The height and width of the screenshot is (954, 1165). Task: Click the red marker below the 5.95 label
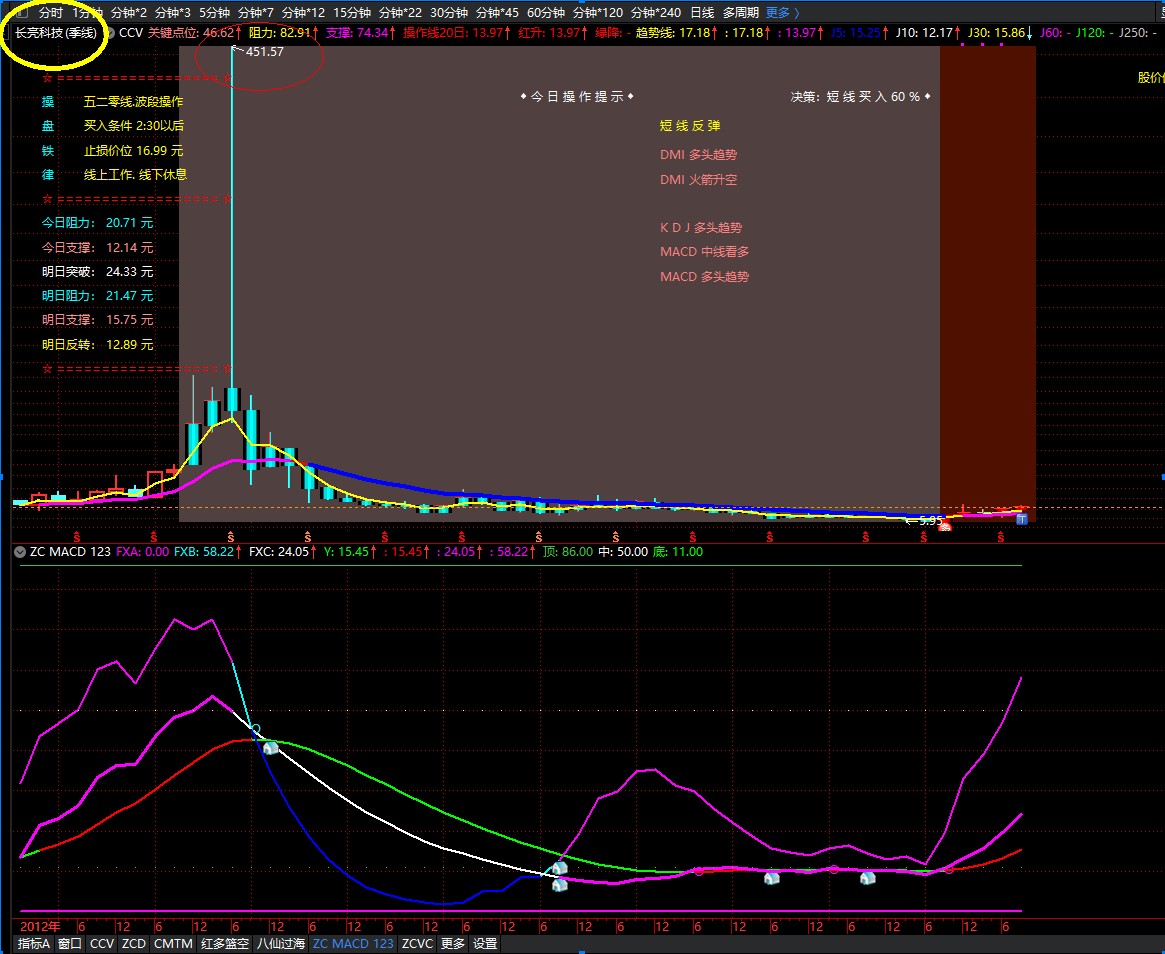coord(944,525)
